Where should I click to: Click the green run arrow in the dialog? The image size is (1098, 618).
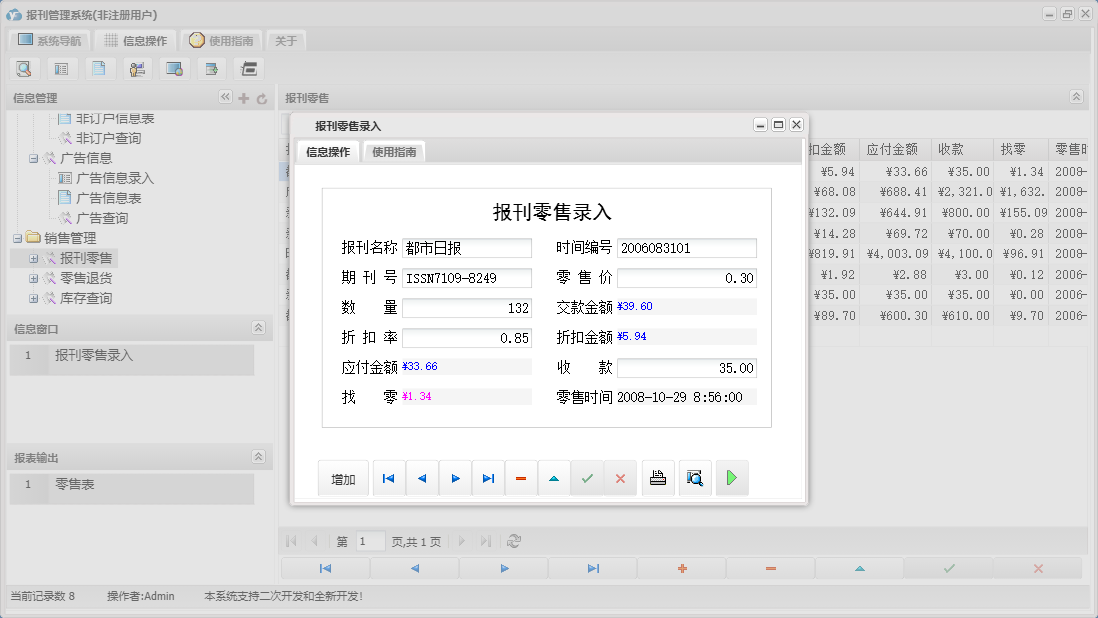tap(731, 478)
